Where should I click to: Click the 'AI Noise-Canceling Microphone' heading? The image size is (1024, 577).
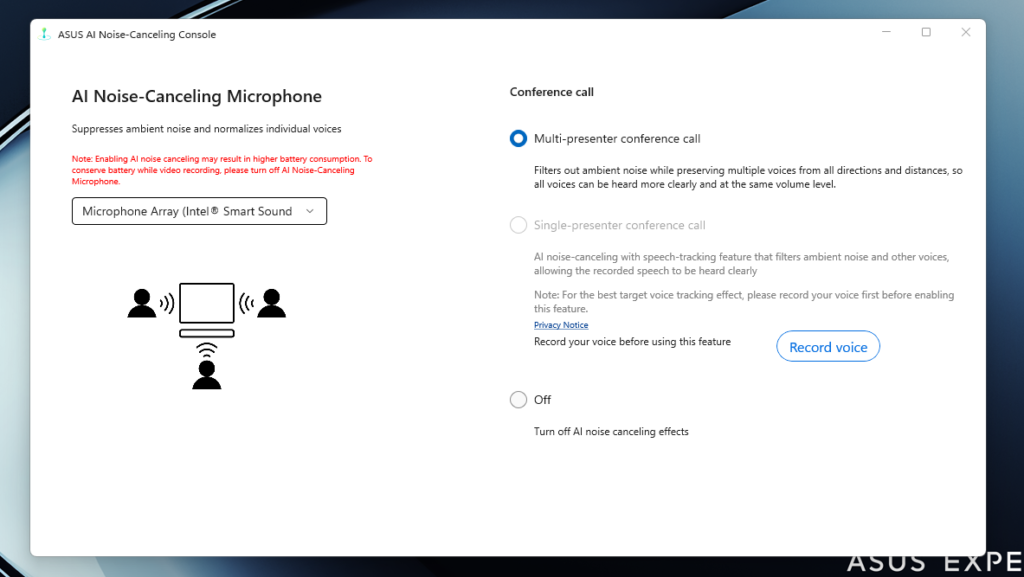pyautogui.click(x=197, y=96)
